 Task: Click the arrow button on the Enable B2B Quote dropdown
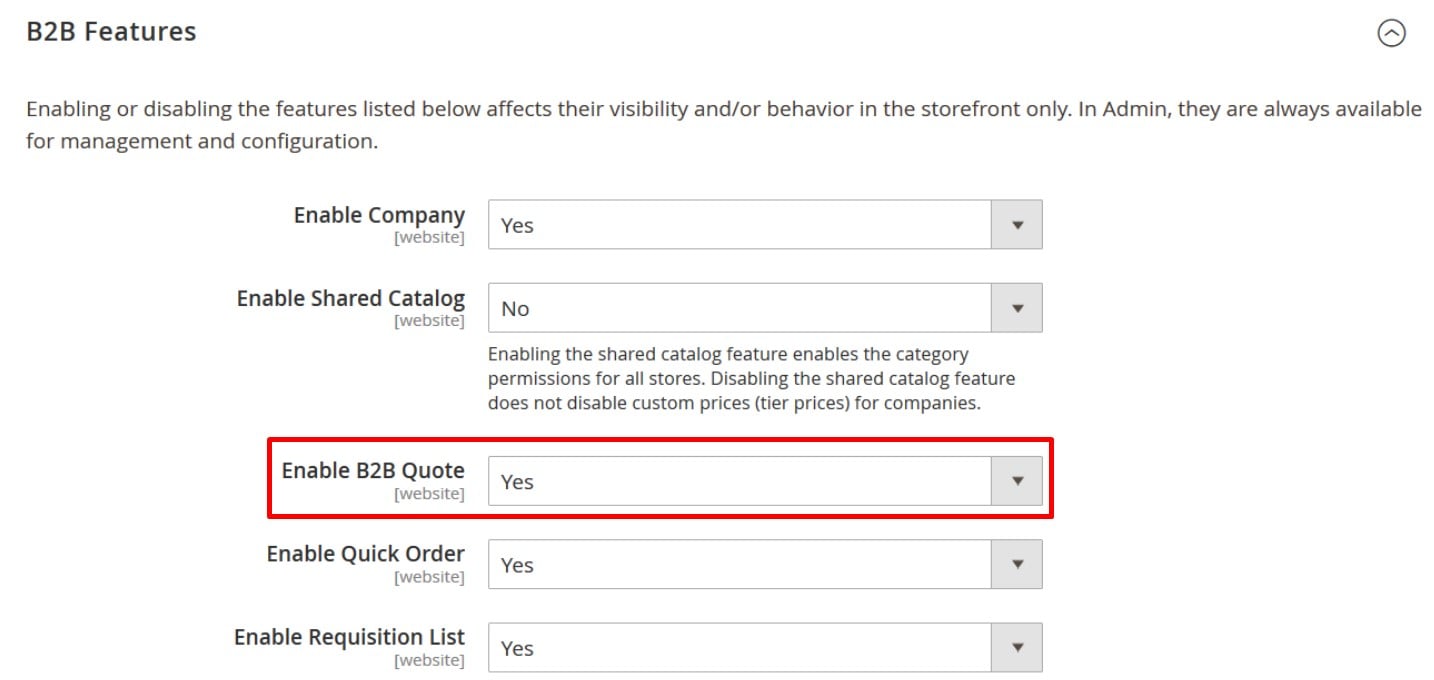(1017, 481)
